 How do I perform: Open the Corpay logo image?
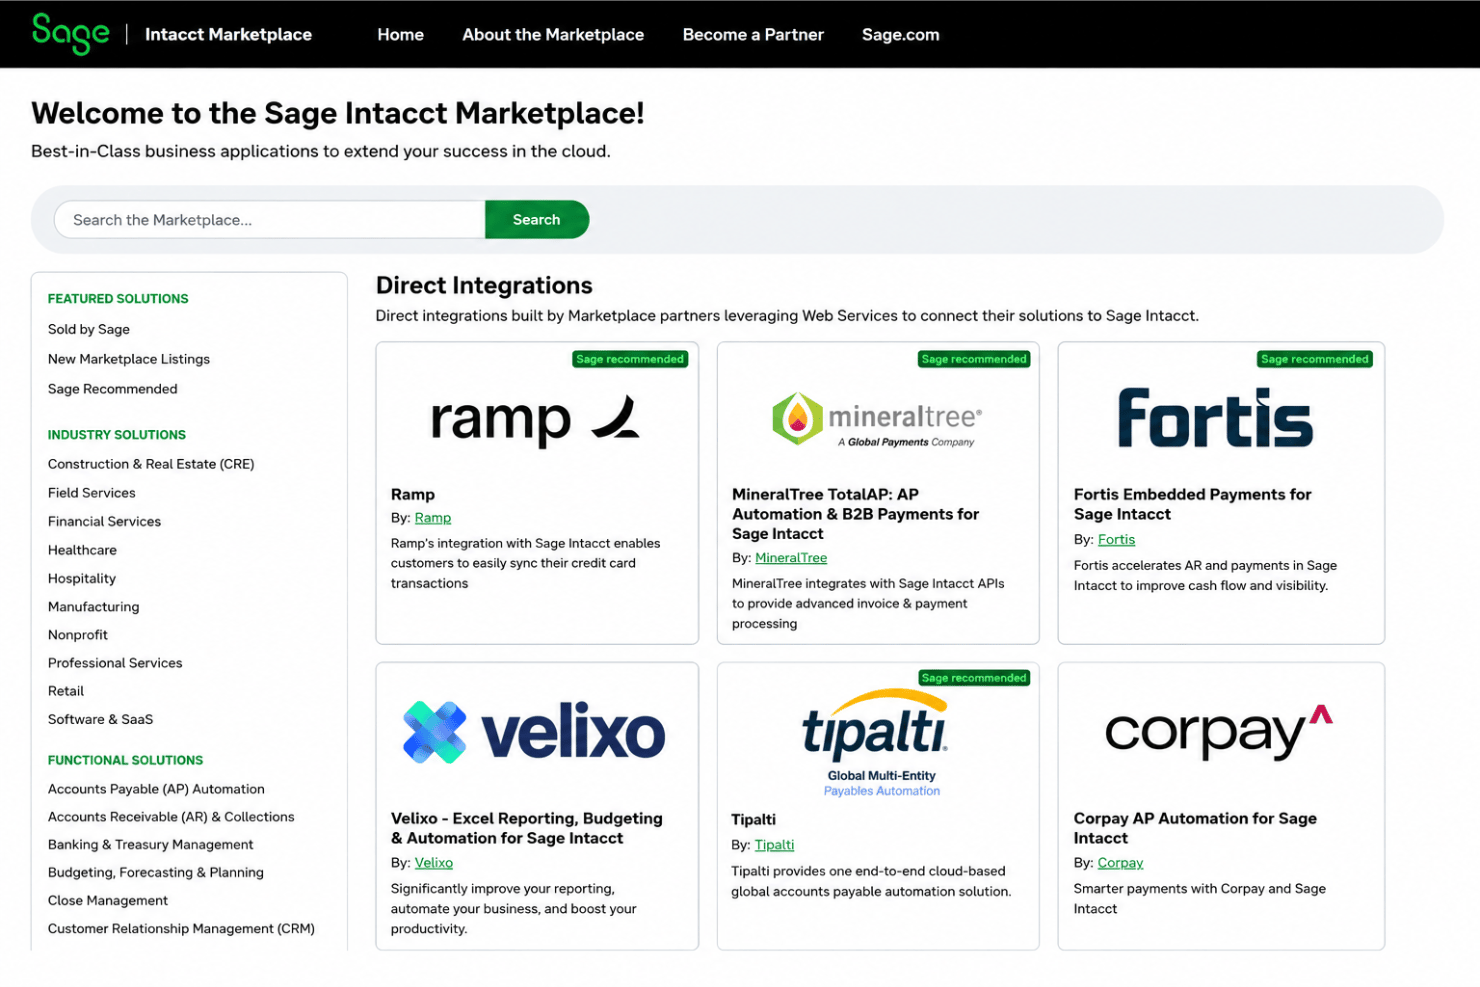tap(1219, 733)
